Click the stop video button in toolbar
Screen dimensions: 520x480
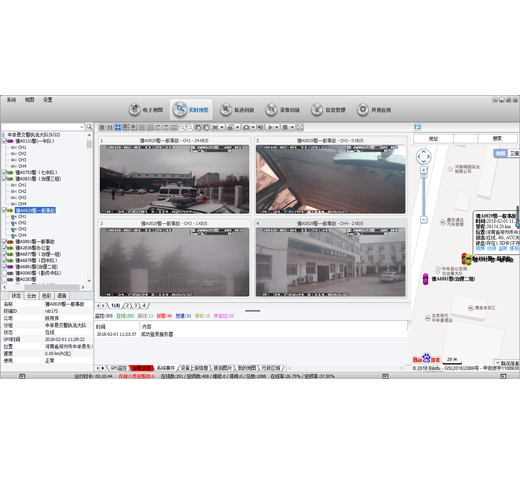(285, 127)
